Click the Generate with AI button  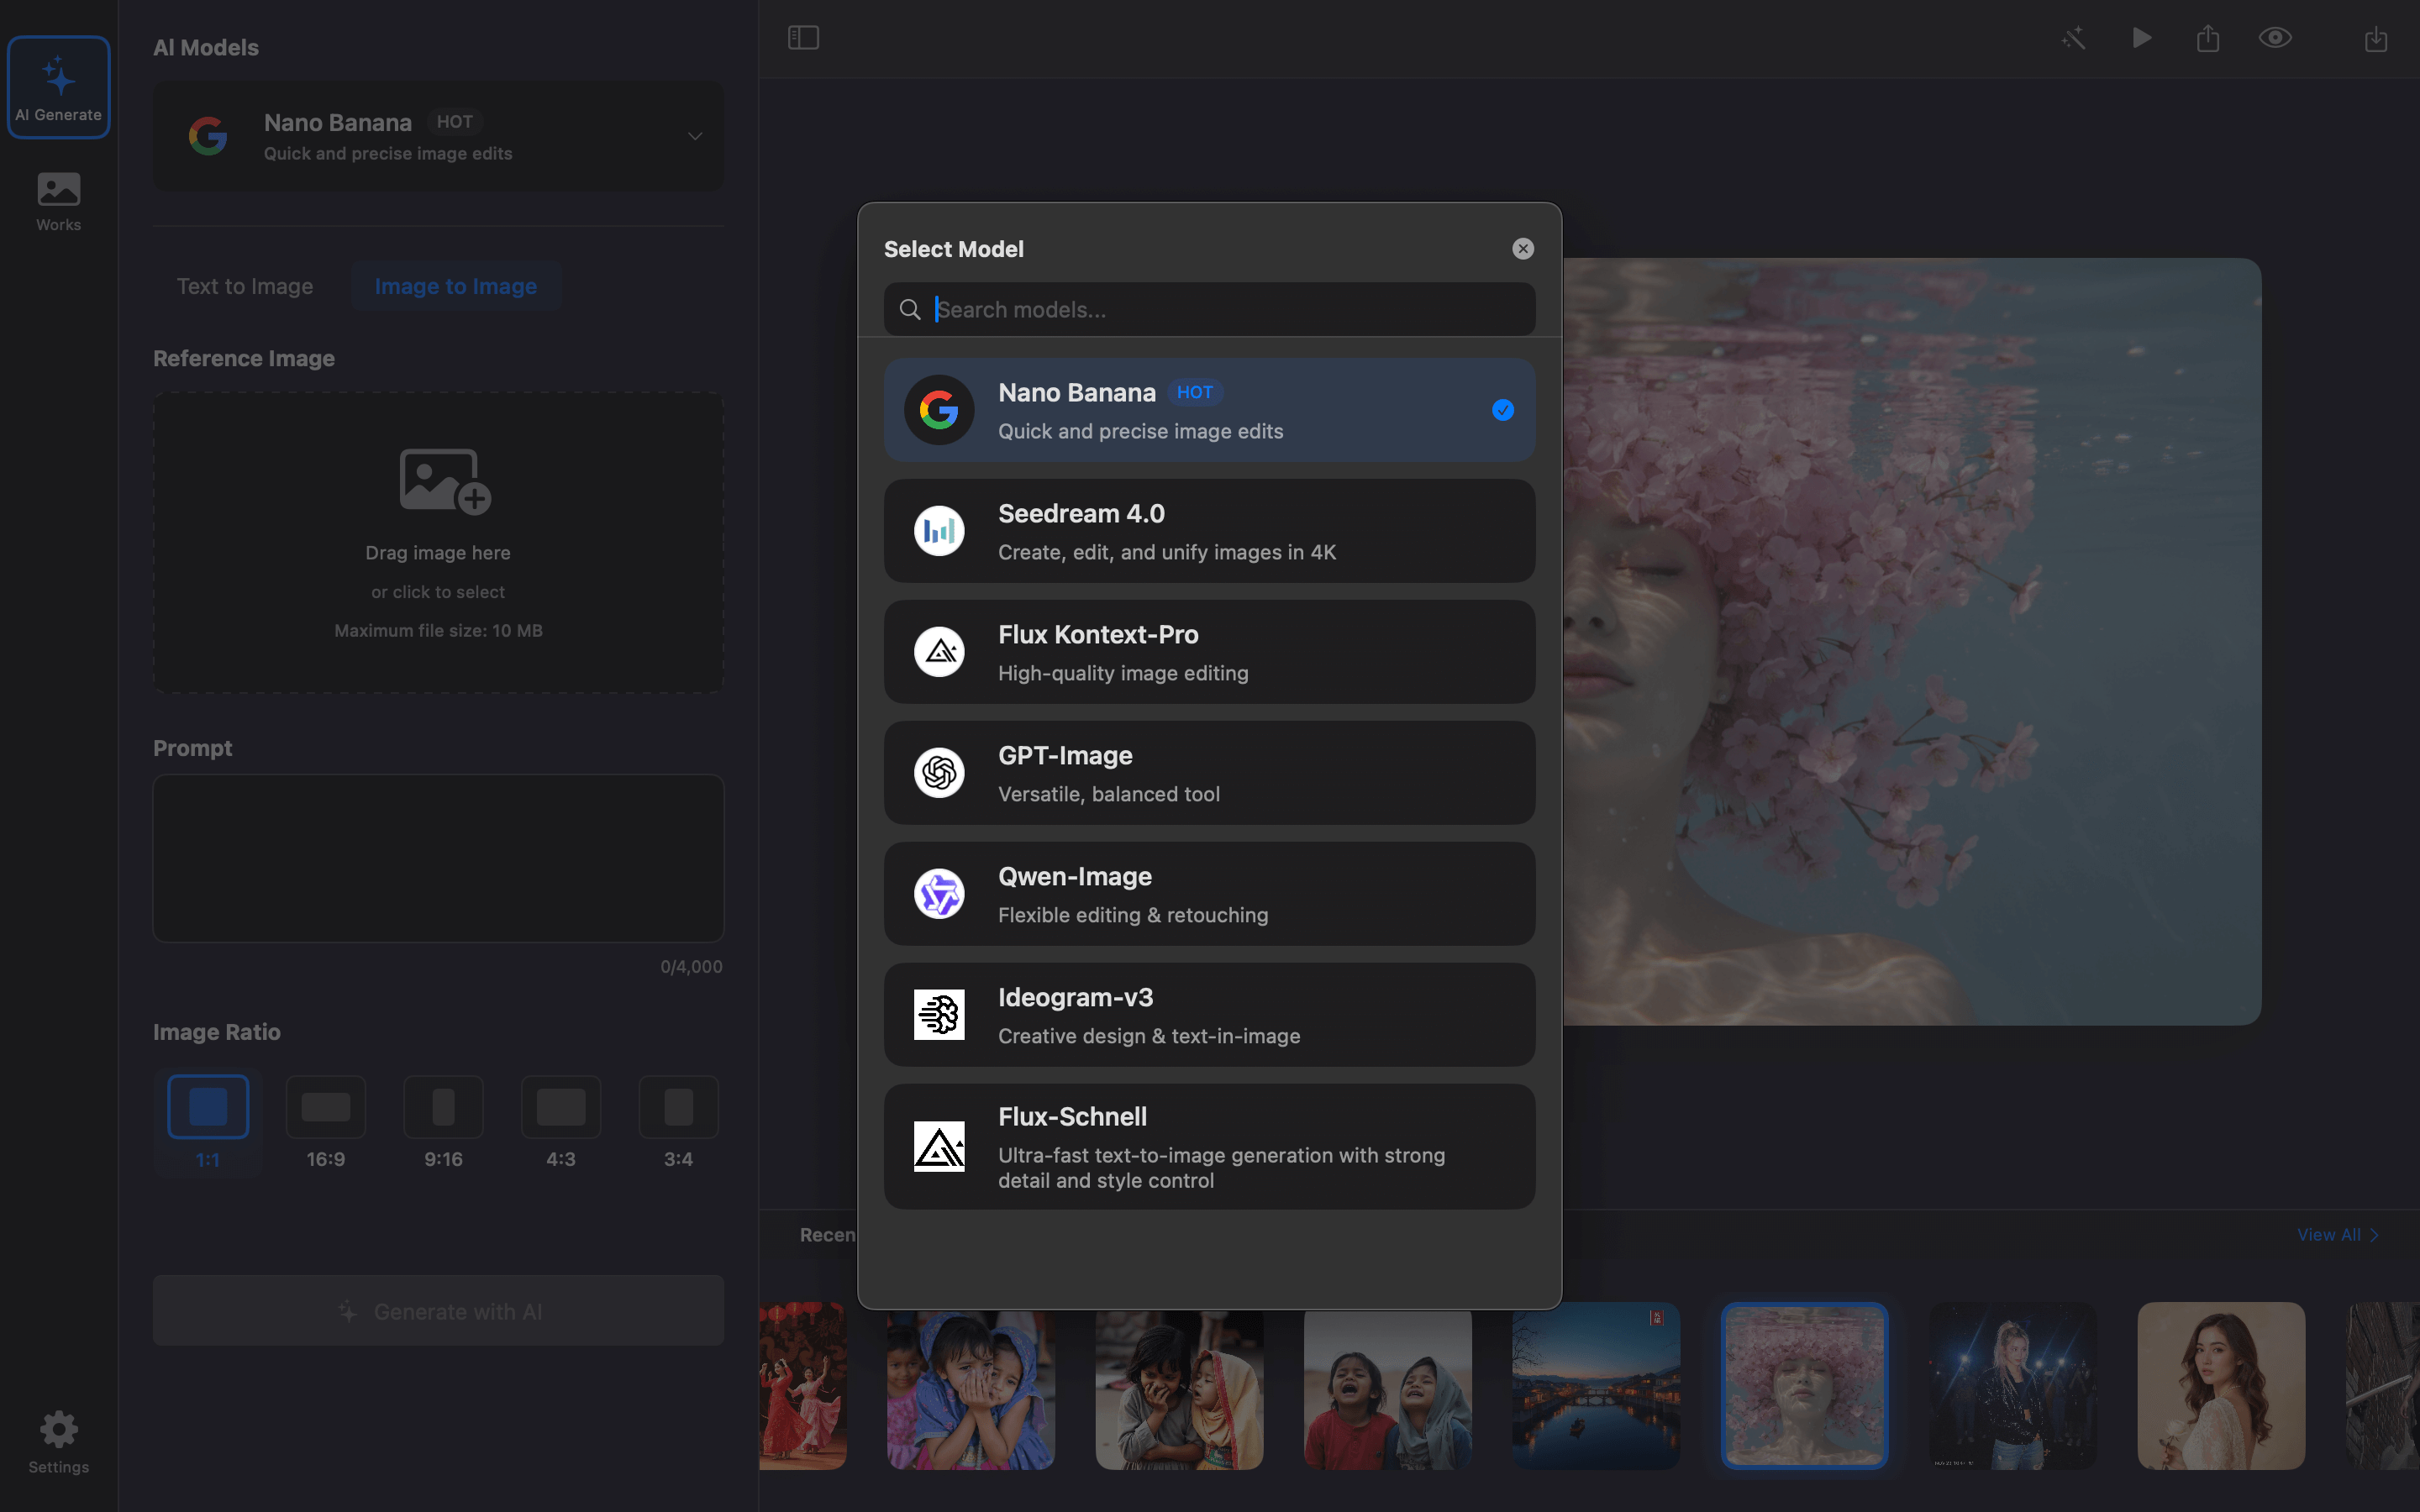pyautogui.click(x=438, y=1310)
